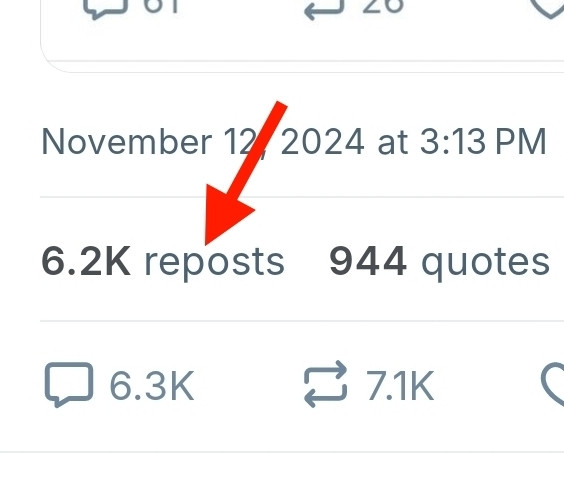The image size is (564, 492).
Task: Click the 7.1K repost count
Action: pos(400,386)
